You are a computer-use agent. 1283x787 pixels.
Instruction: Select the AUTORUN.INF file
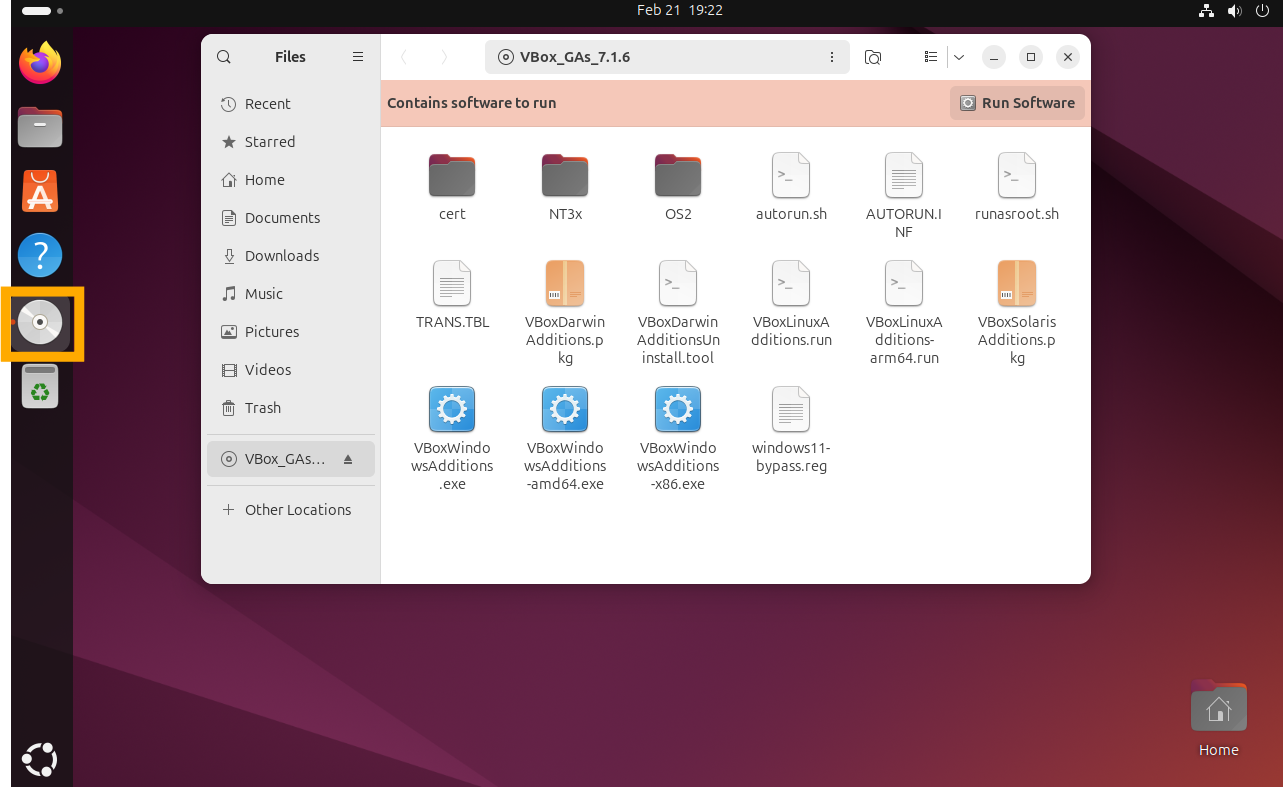904,196
